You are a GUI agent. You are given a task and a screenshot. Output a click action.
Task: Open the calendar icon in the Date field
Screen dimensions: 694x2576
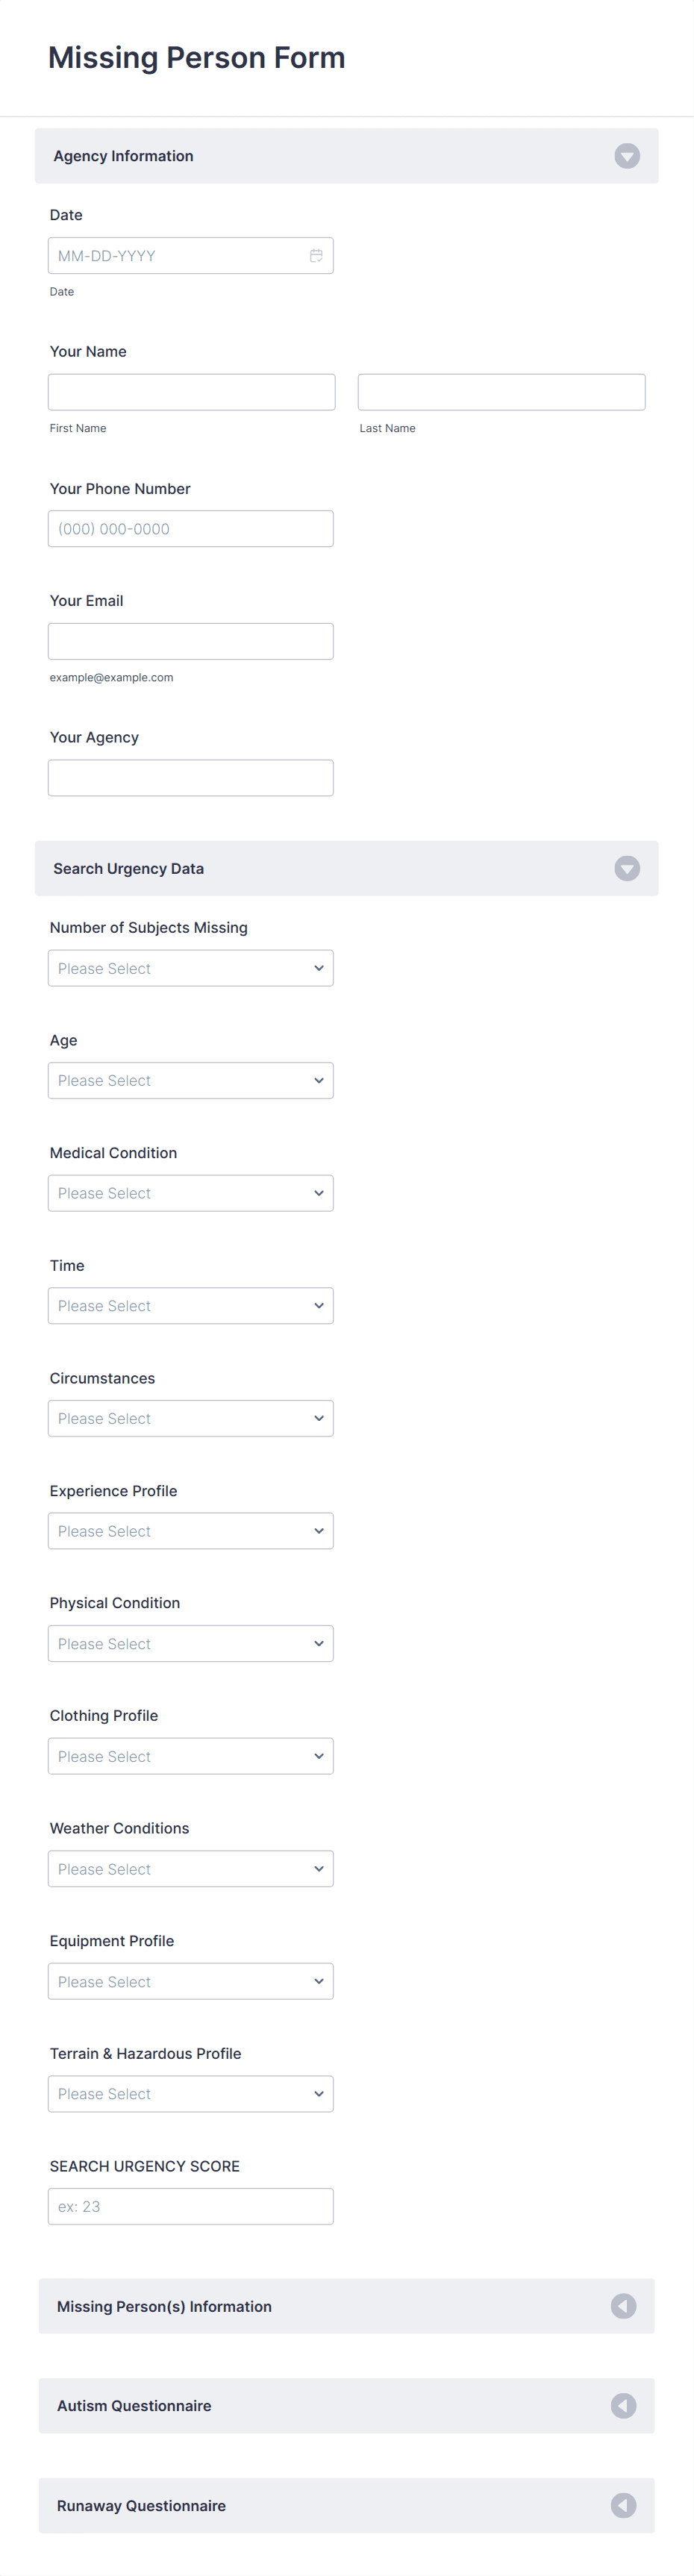tap(316, 255)
